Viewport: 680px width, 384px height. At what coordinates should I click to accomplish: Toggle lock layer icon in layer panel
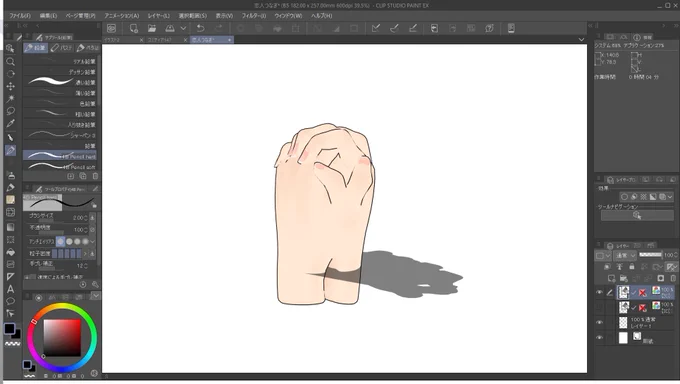coord(632,266)
